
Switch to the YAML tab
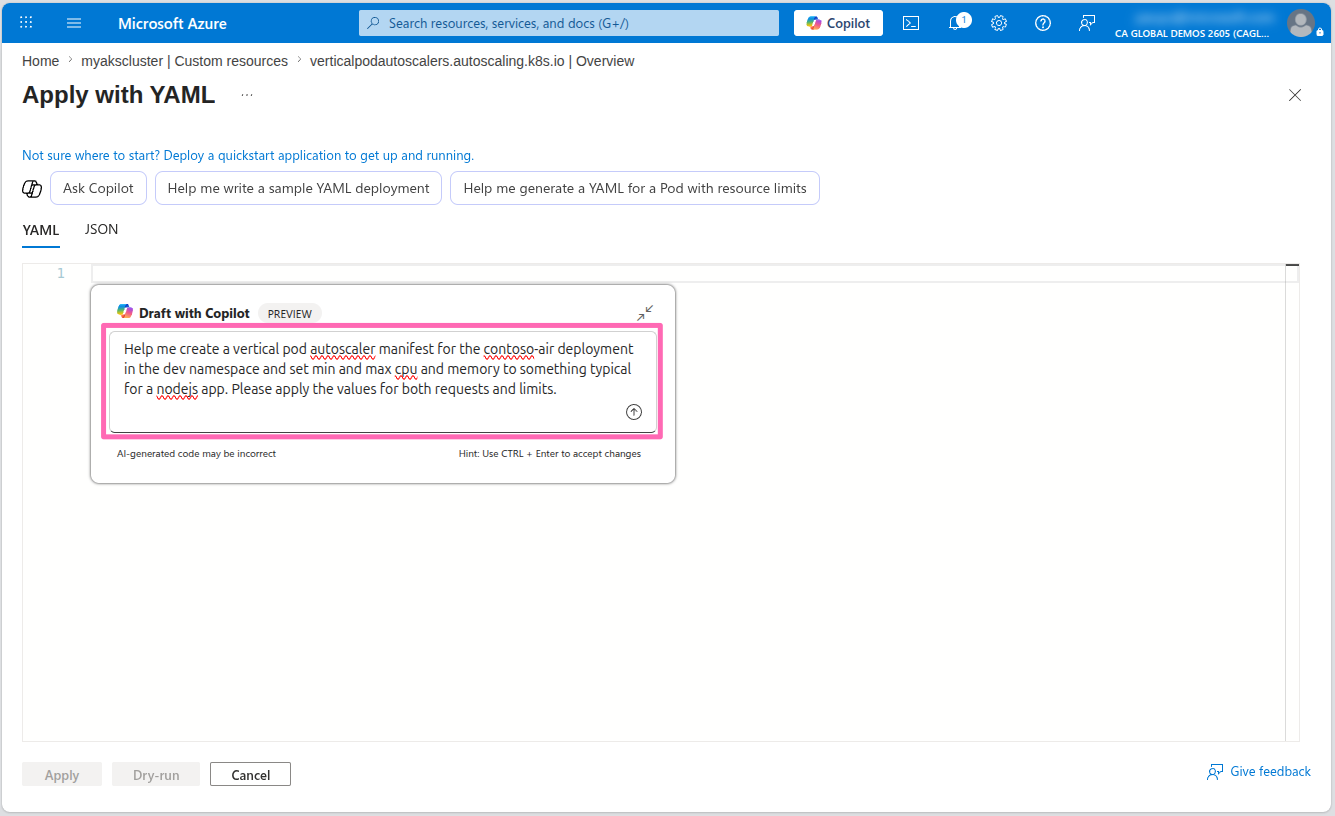(x=41, y=231)
